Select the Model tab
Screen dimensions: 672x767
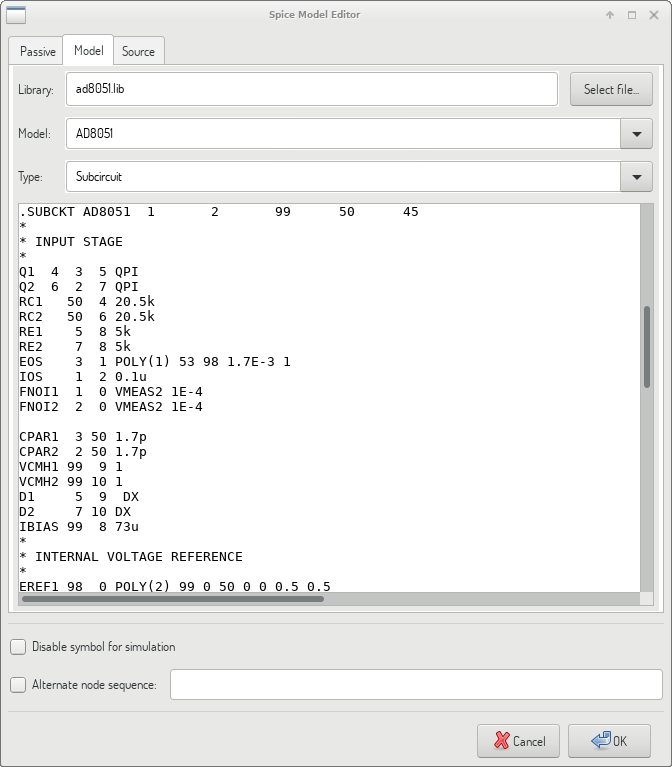point(88,50)
